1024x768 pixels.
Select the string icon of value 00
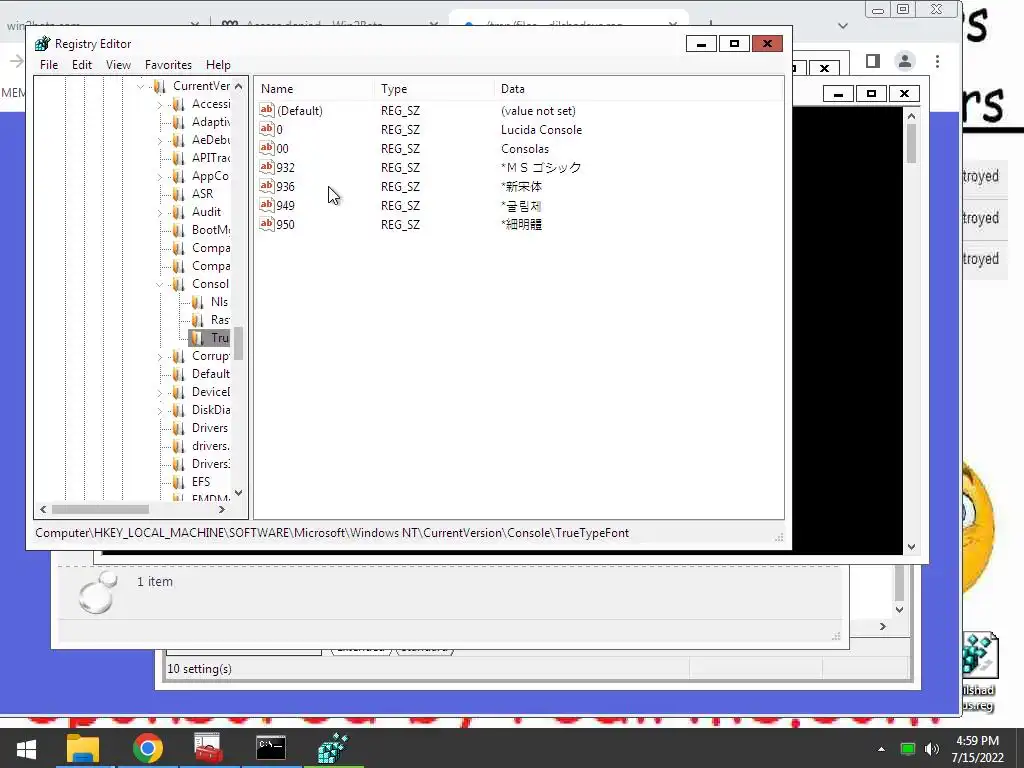266,148
